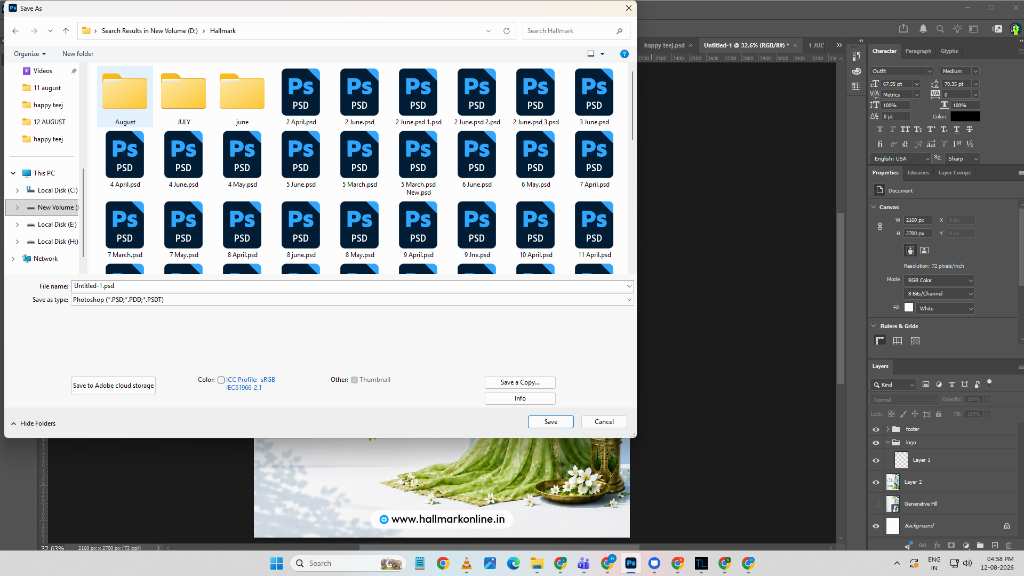Click Save to Adobe cloud storage
The height and width of the screenshot is (576, 1024).
tap(114, 386)
